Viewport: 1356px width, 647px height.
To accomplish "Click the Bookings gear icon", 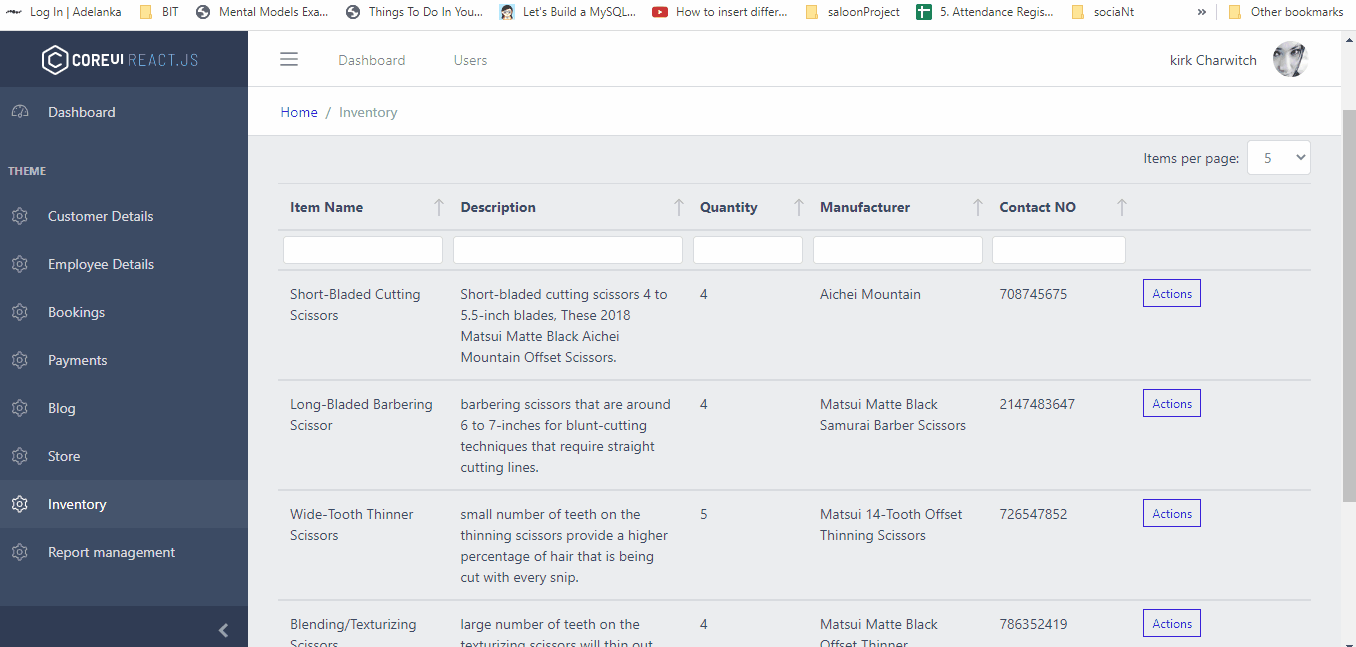I will pyautogui.click(x=20, y=312).
